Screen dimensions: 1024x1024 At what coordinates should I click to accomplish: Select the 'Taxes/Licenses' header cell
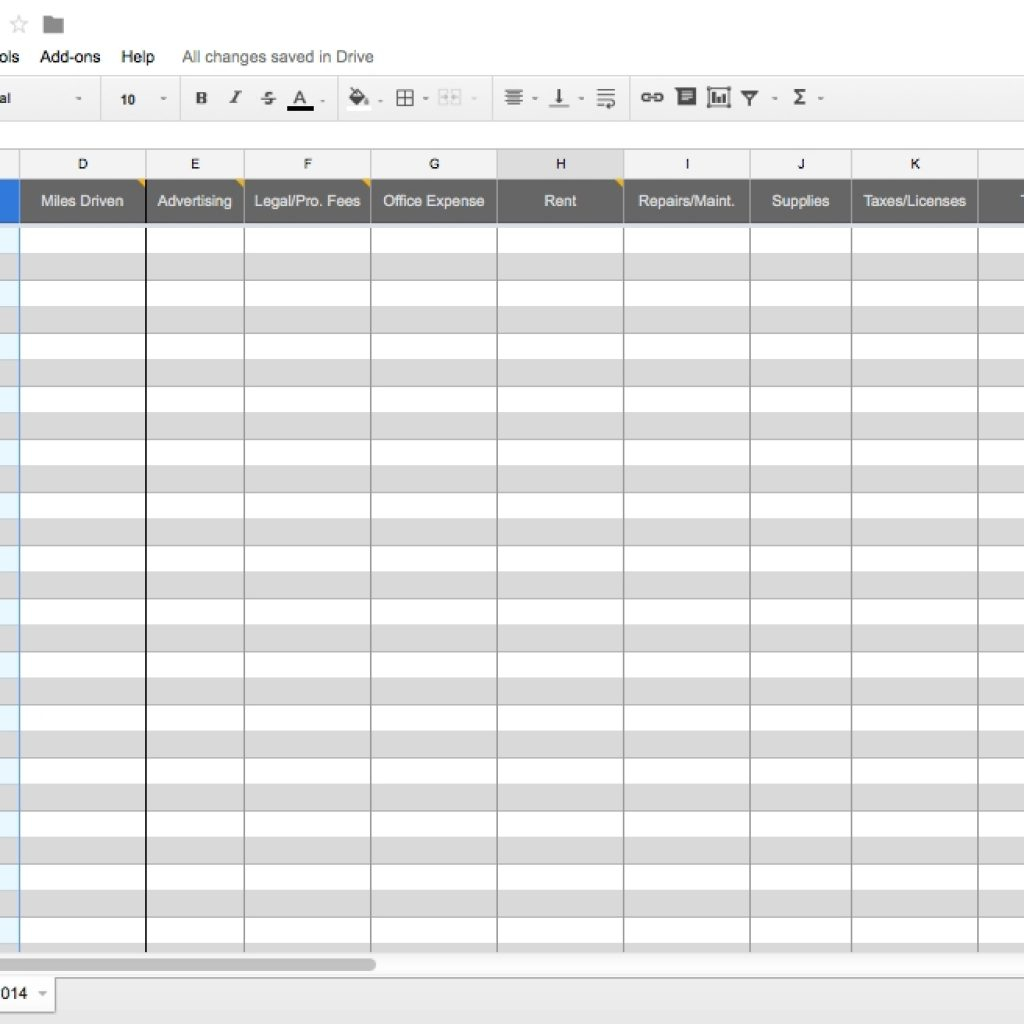(915, 201)
